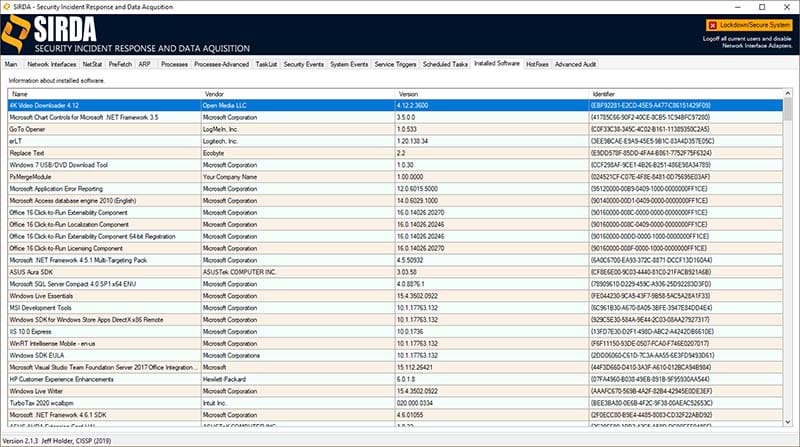Select the Windows Live Essentials row

pos(395,296)
